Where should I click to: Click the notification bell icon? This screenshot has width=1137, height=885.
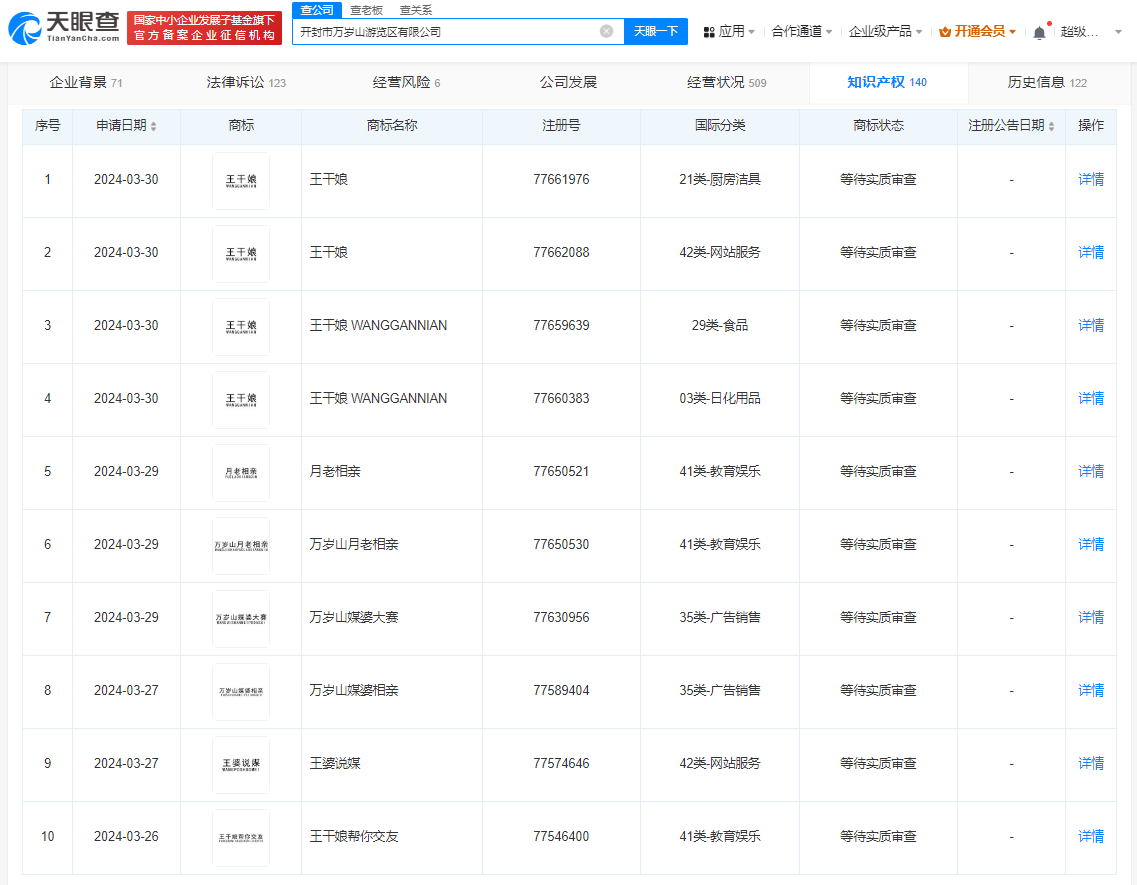pyautogui.click(x=1038, y=31)
